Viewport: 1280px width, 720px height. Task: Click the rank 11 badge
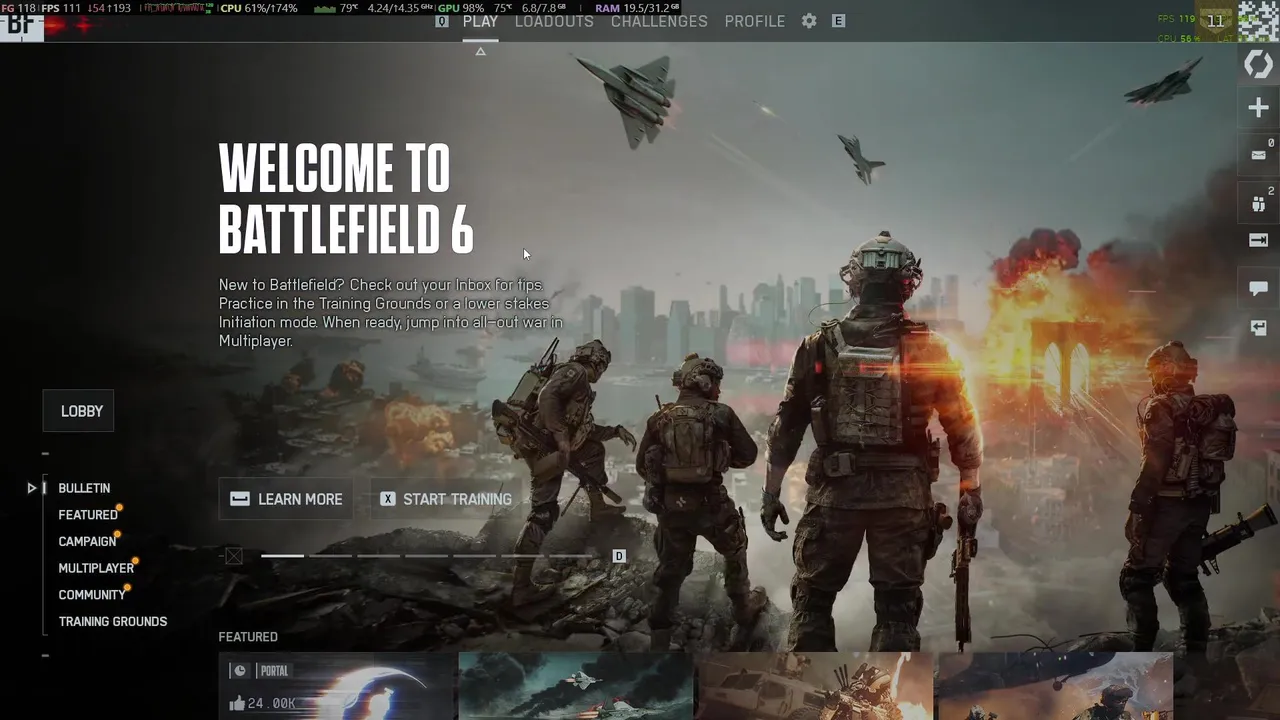tap(1215, 21)
